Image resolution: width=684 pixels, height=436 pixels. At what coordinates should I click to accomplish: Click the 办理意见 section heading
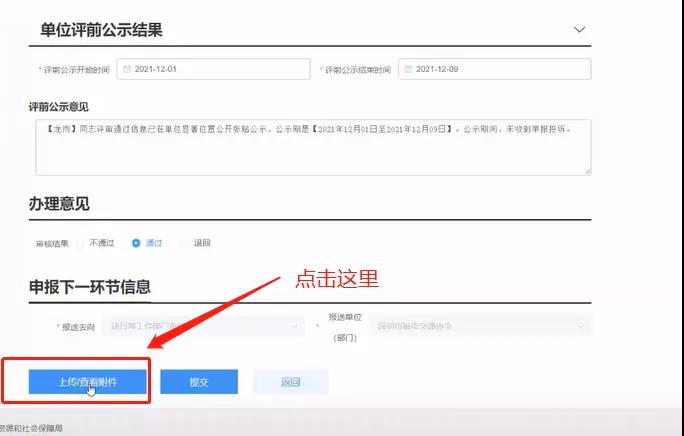pyautogui.click(x=59, y=204)
